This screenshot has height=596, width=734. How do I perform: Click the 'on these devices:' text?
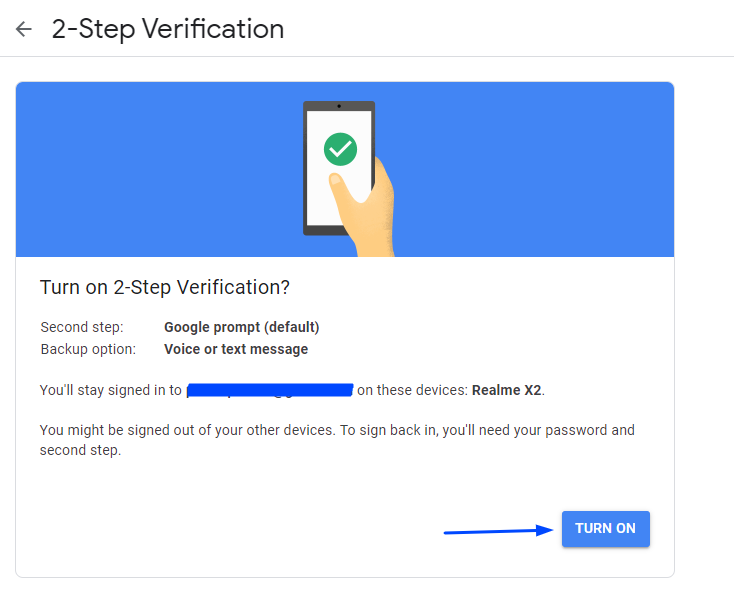click(412, 390)
